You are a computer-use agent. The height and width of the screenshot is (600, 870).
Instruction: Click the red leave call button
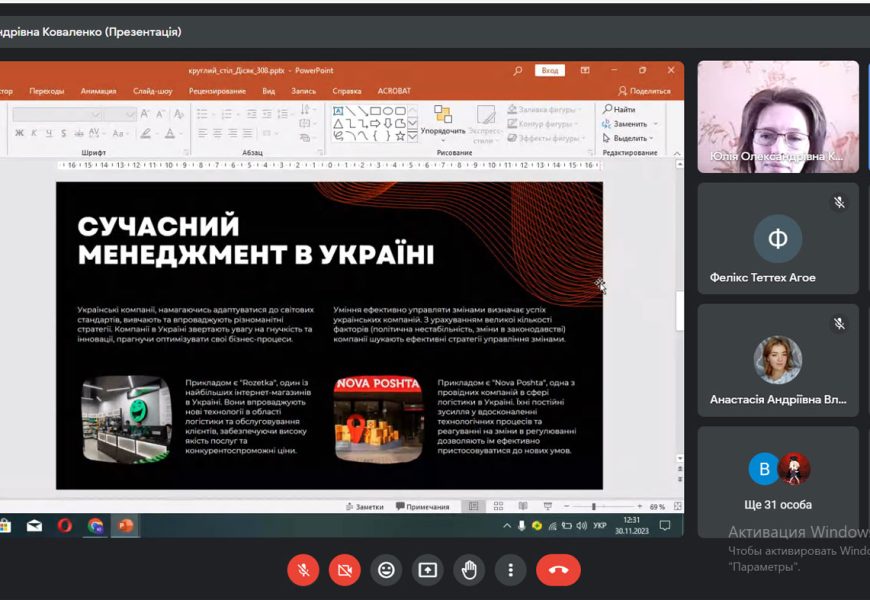[x=558, y=570]
